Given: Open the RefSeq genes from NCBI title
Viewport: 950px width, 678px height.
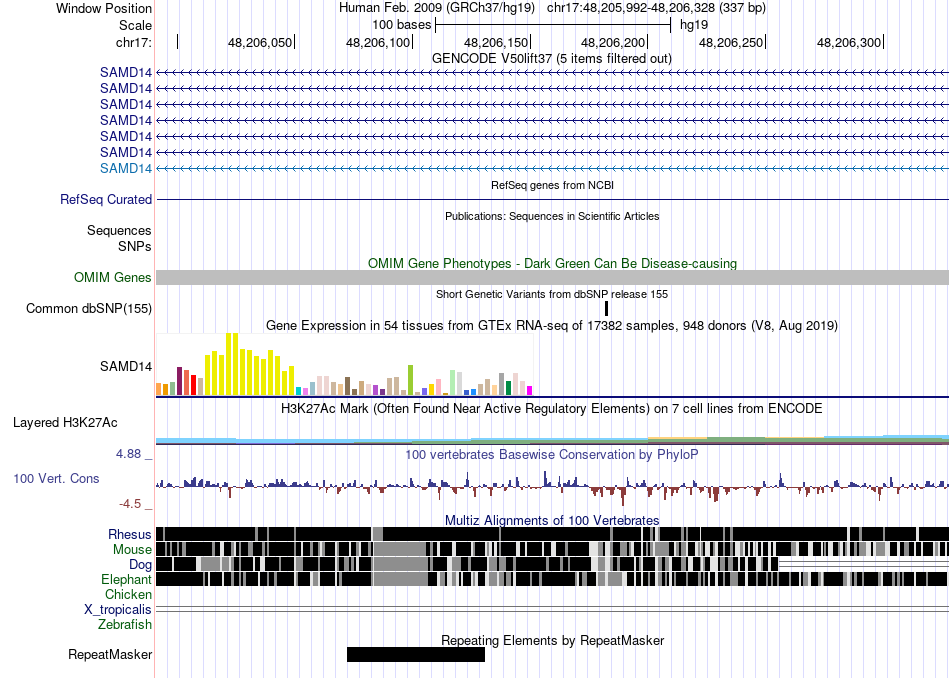Looking at the screenshot, I should pos(552,185).
